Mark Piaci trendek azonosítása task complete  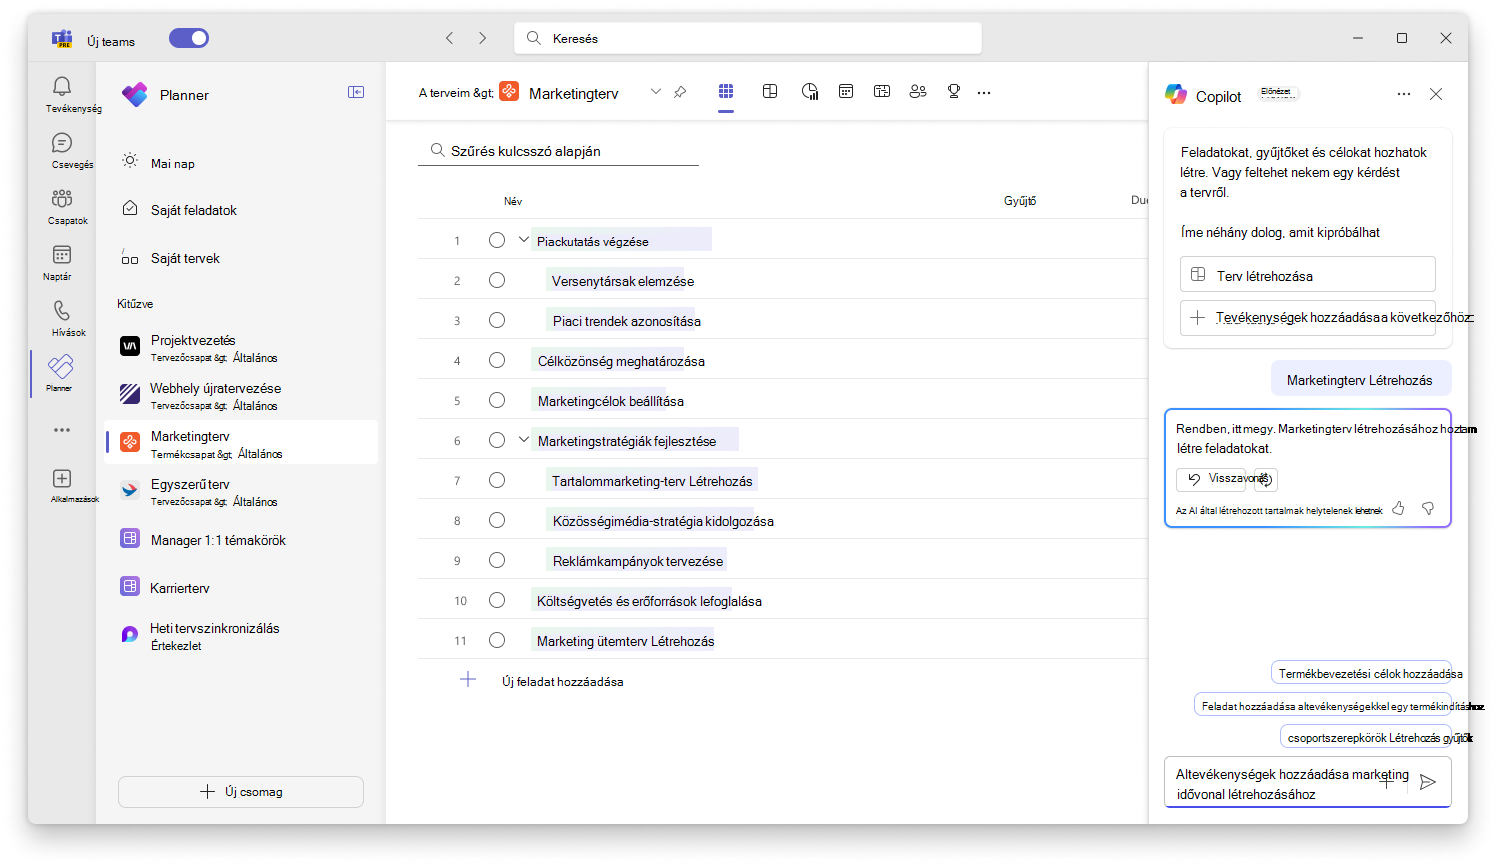tap(497, 320)
